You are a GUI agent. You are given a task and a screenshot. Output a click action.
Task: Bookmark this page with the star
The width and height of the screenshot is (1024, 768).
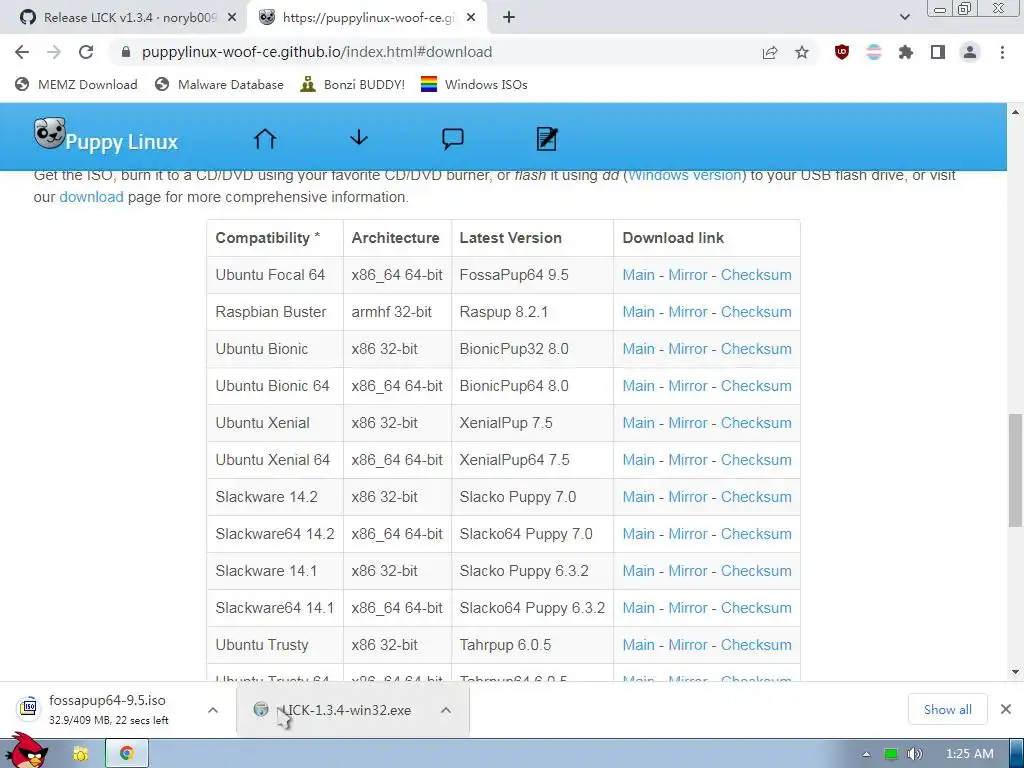[x=802, y=52]
